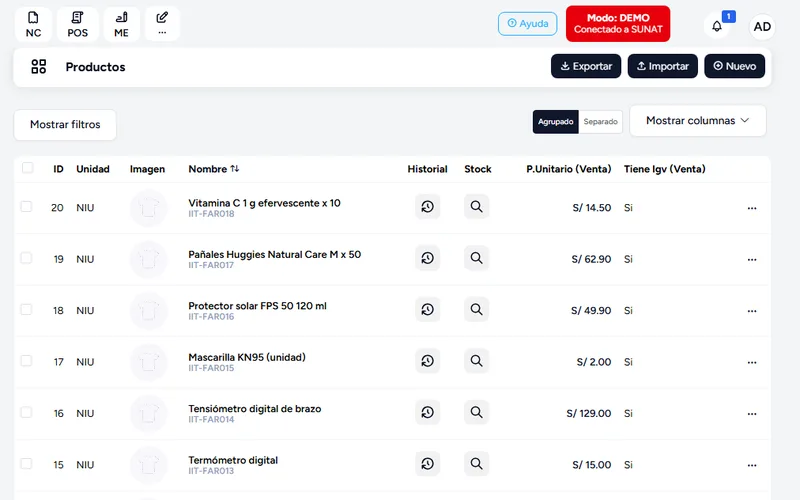Check the Protector solar FPS 50 row
The image size is (800, 500).
(26, 310)
